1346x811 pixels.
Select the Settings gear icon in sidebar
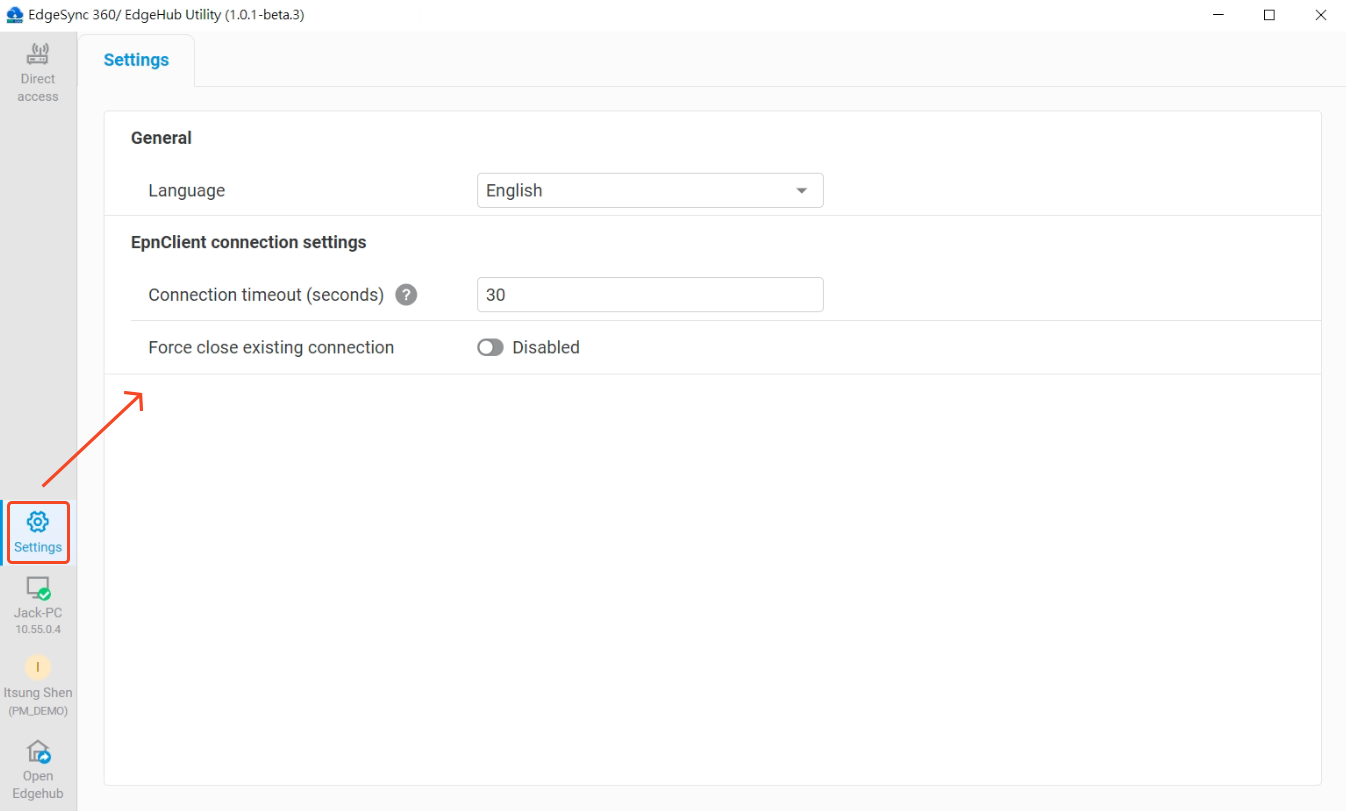point(37,521)
